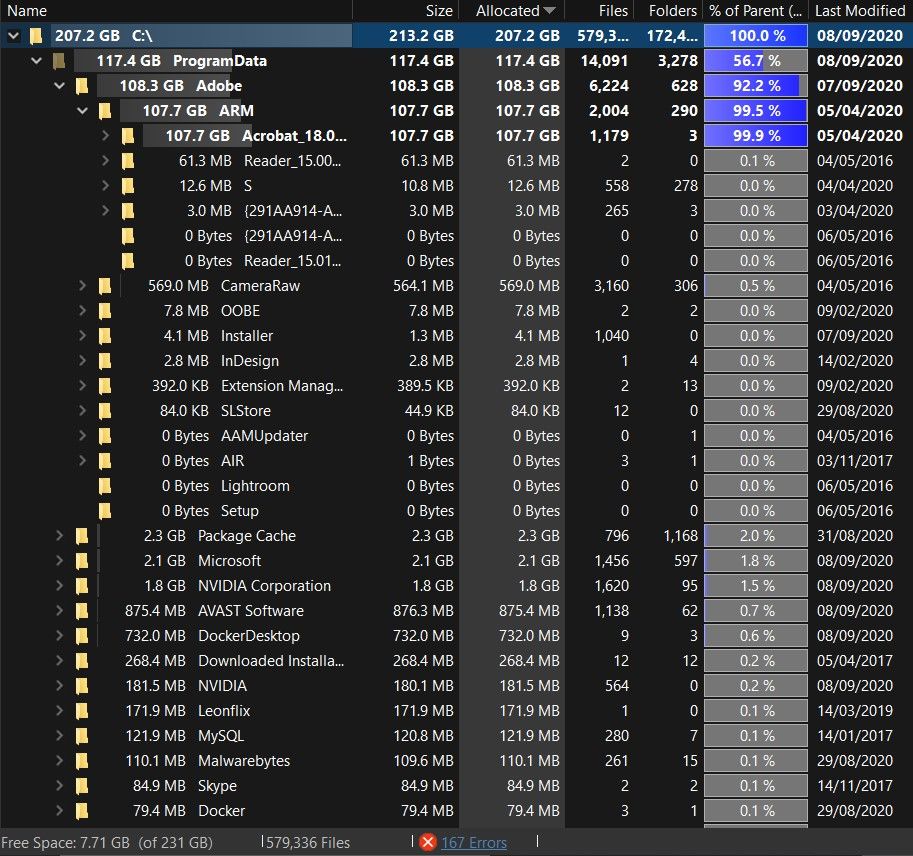
Task: Collapse the C:\ root node
Action: (14, 36)
